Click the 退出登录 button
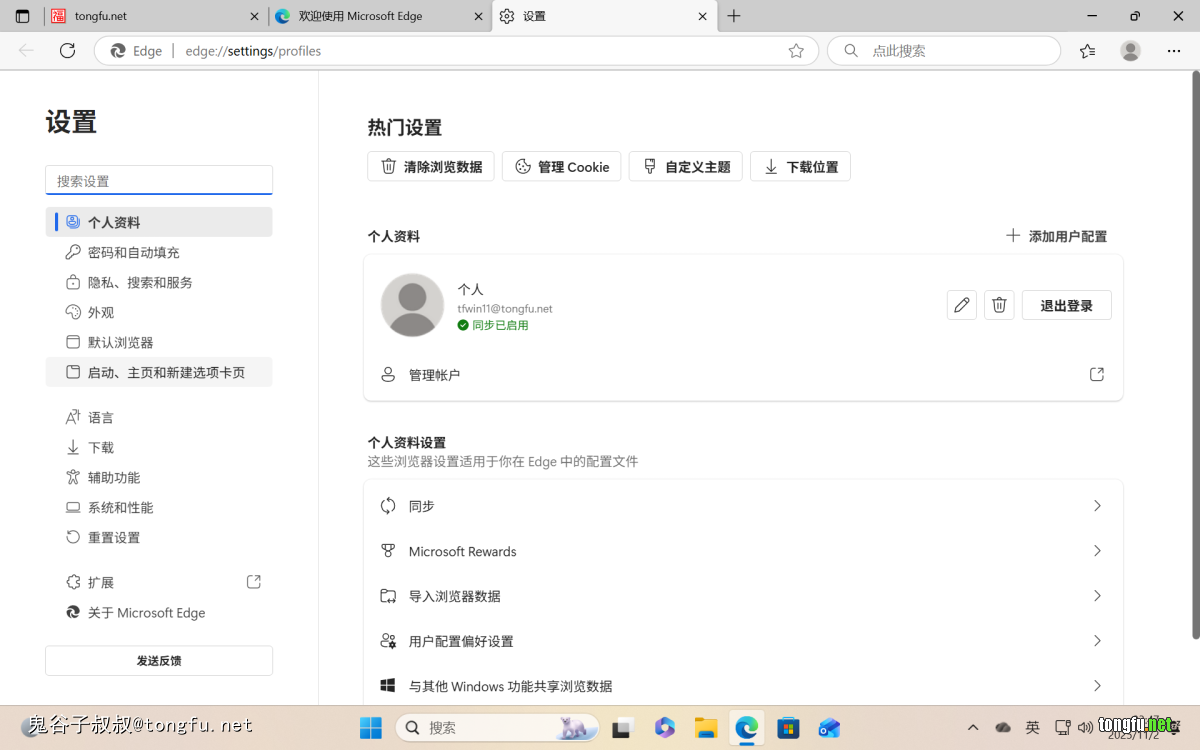 [x=1066, y=305]
